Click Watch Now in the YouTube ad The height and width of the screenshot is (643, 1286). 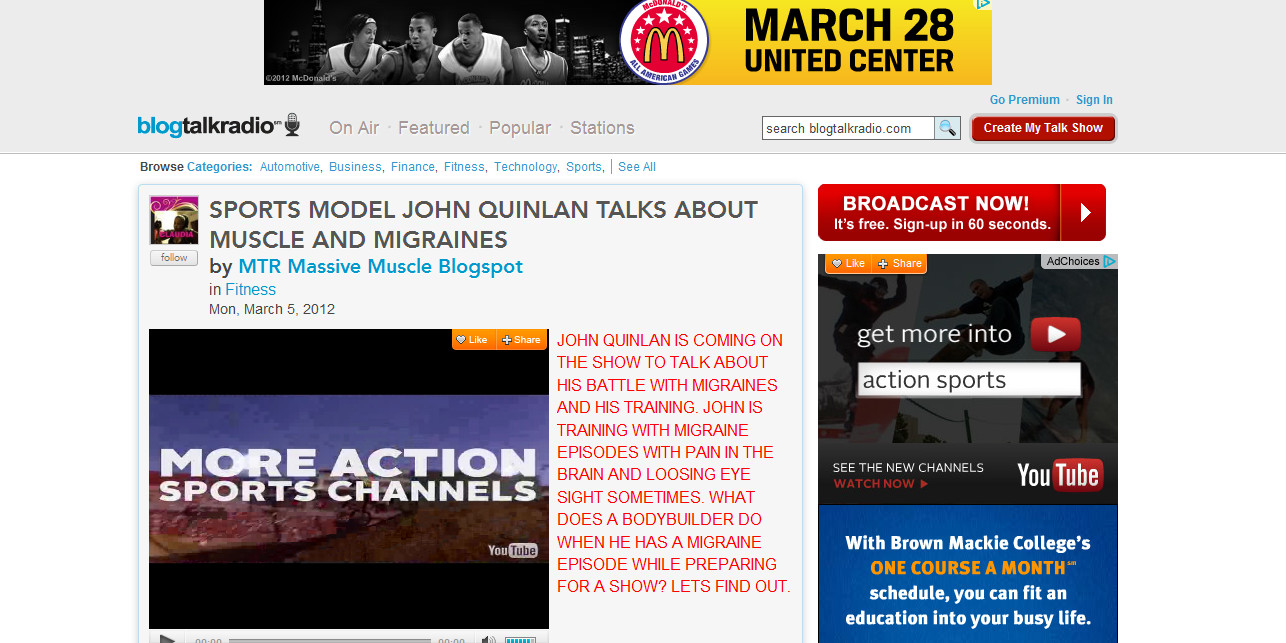(x=880, y=484)
